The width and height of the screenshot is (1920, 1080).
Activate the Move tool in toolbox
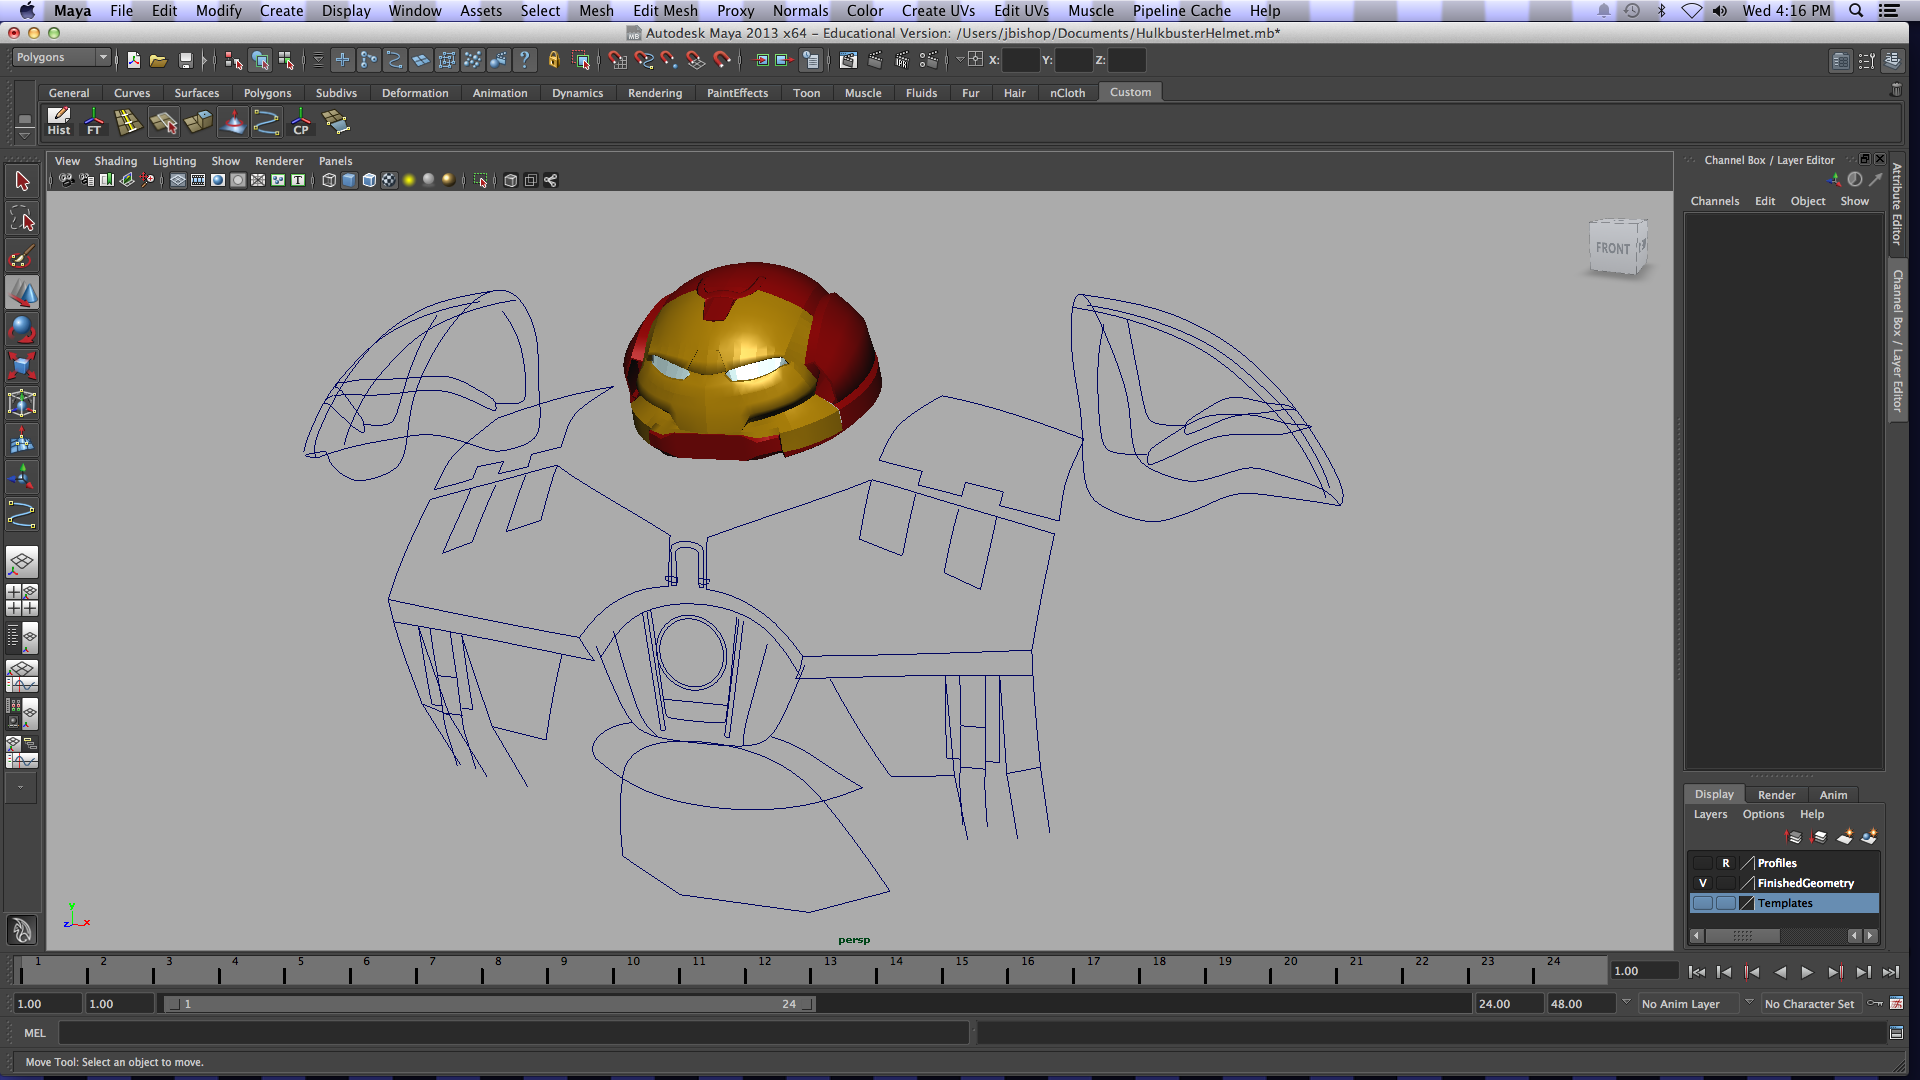22,293
